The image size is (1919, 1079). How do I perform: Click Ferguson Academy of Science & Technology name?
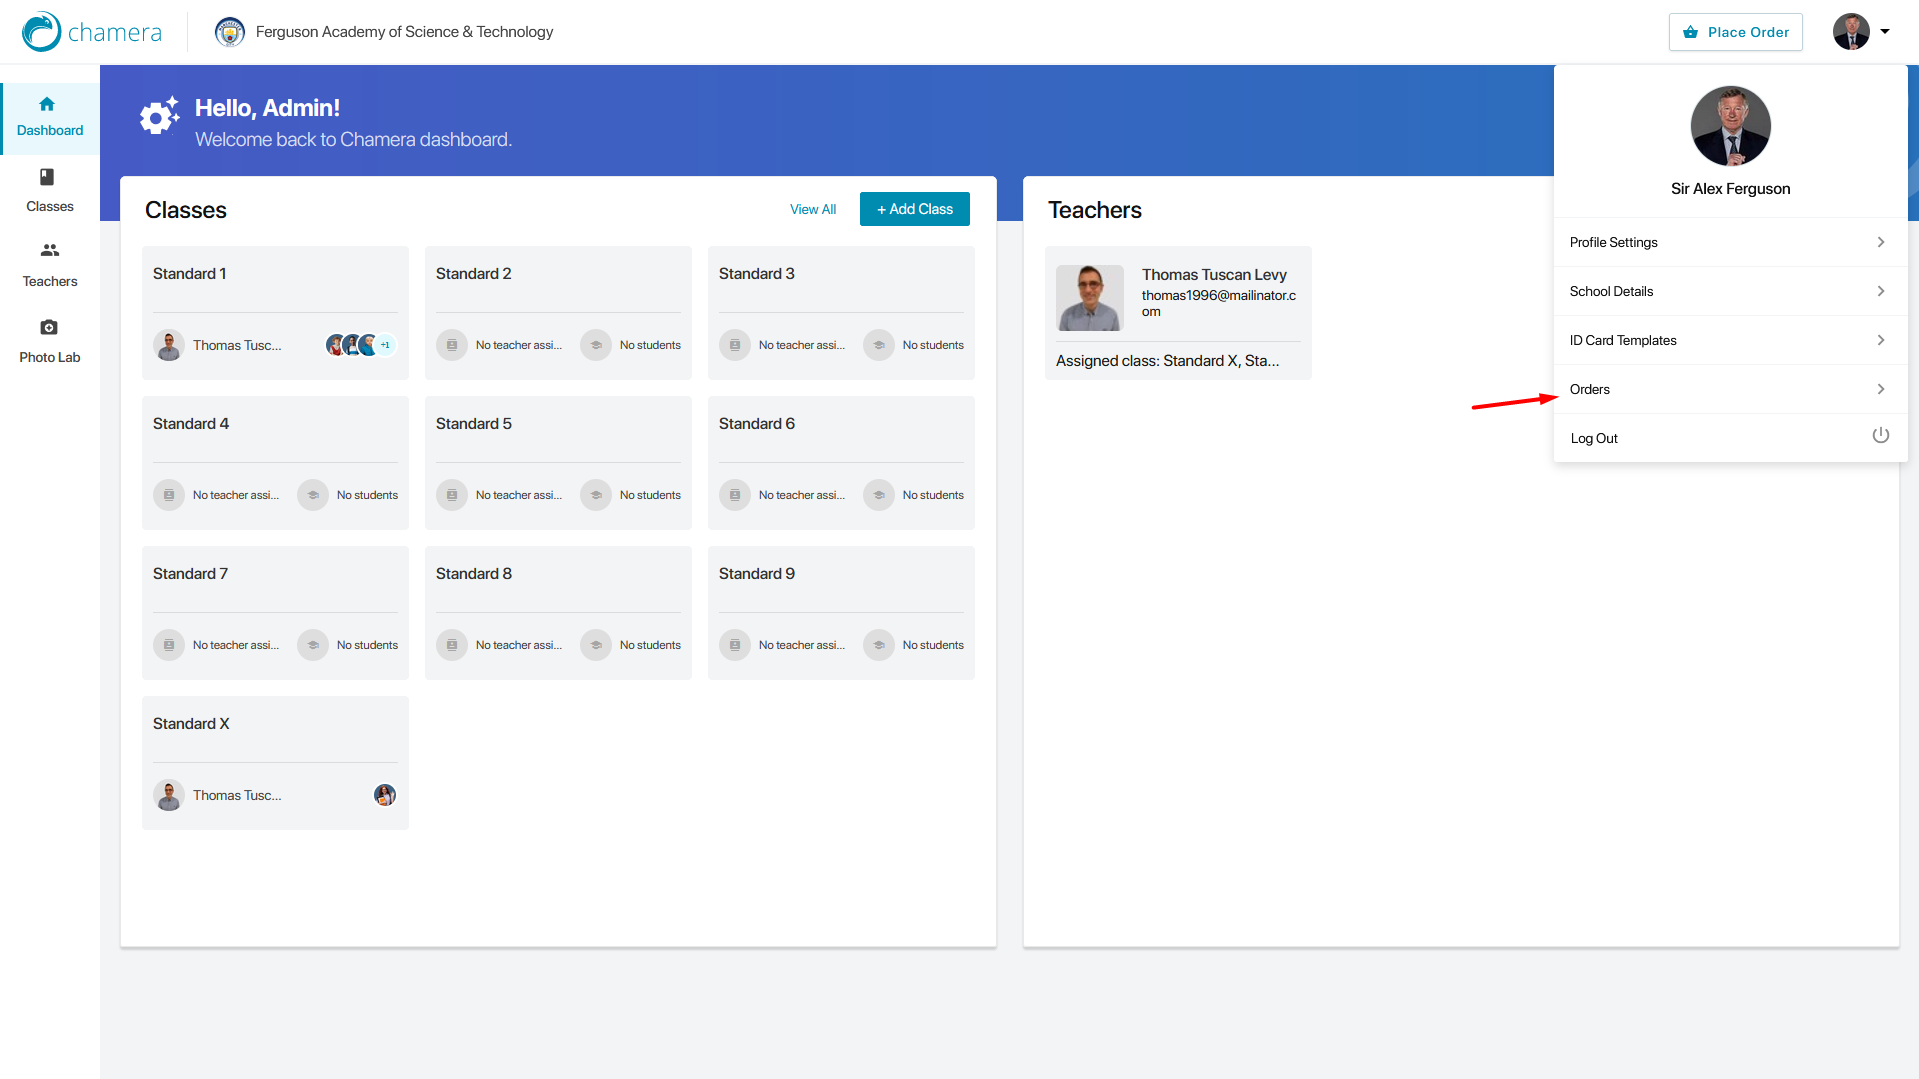click(x=404, y=32)
